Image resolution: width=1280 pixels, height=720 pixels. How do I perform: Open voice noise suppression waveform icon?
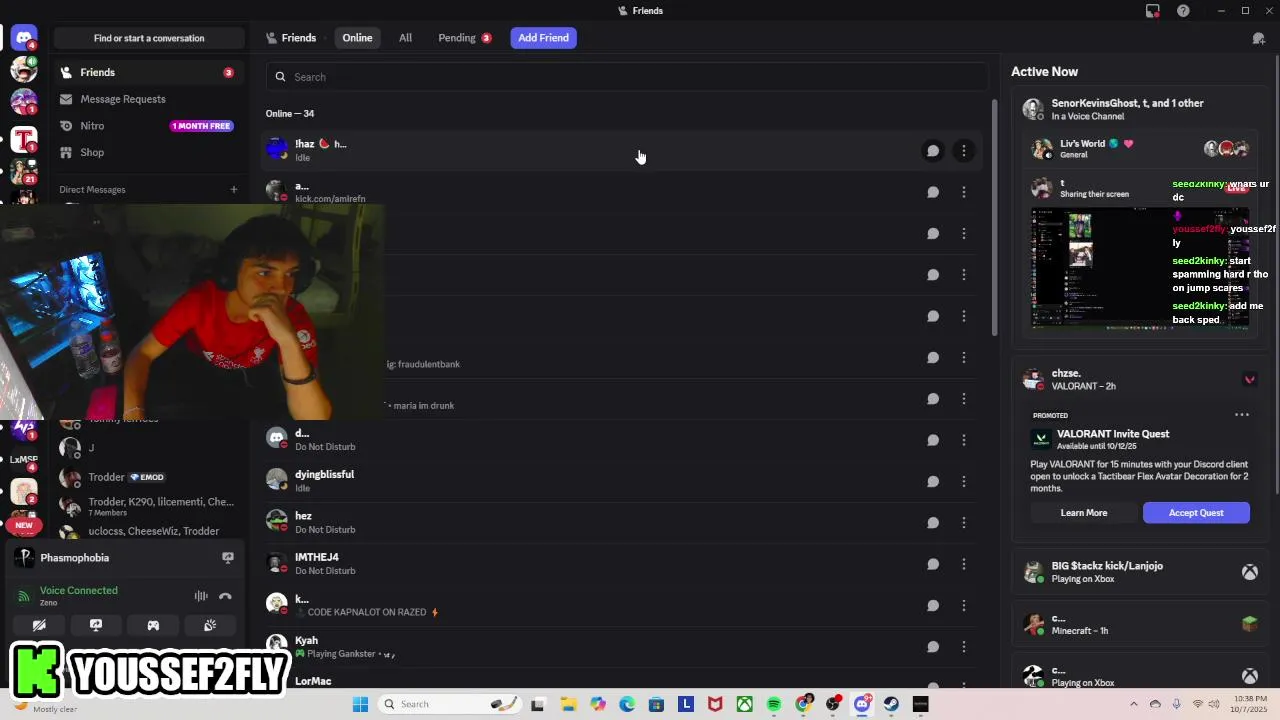[201, 596]
